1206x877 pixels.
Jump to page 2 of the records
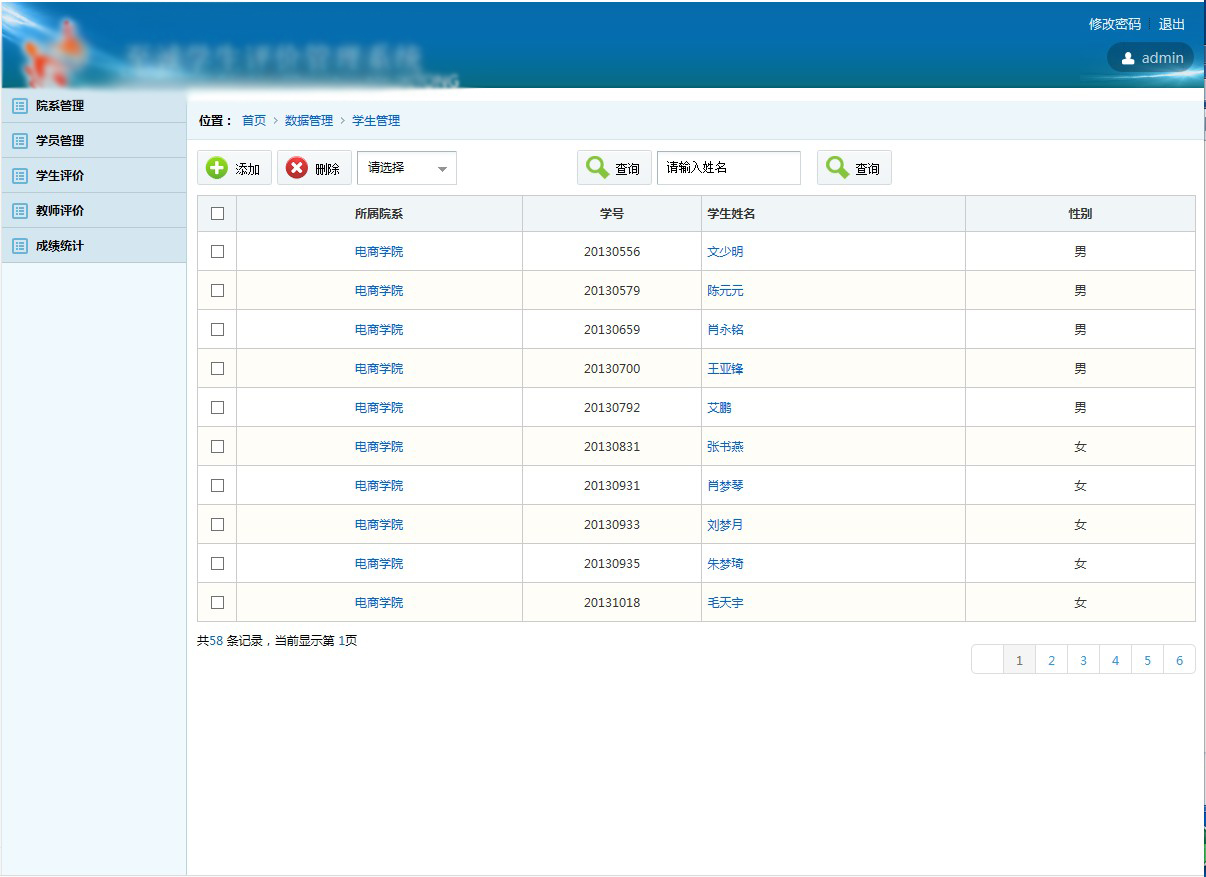coord(1051,660)
